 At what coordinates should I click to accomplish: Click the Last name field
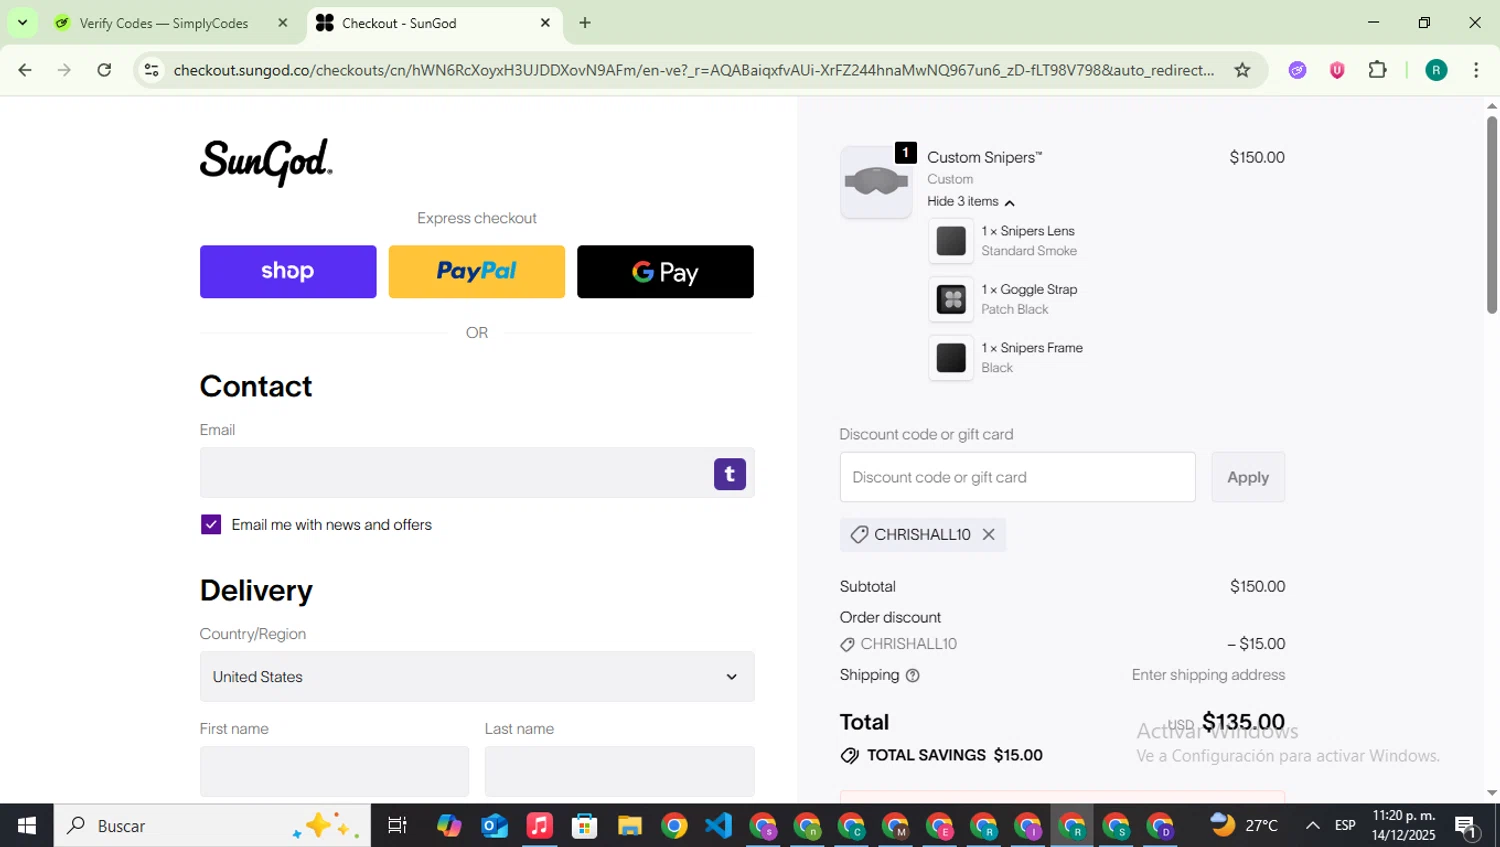click(619, 771)
